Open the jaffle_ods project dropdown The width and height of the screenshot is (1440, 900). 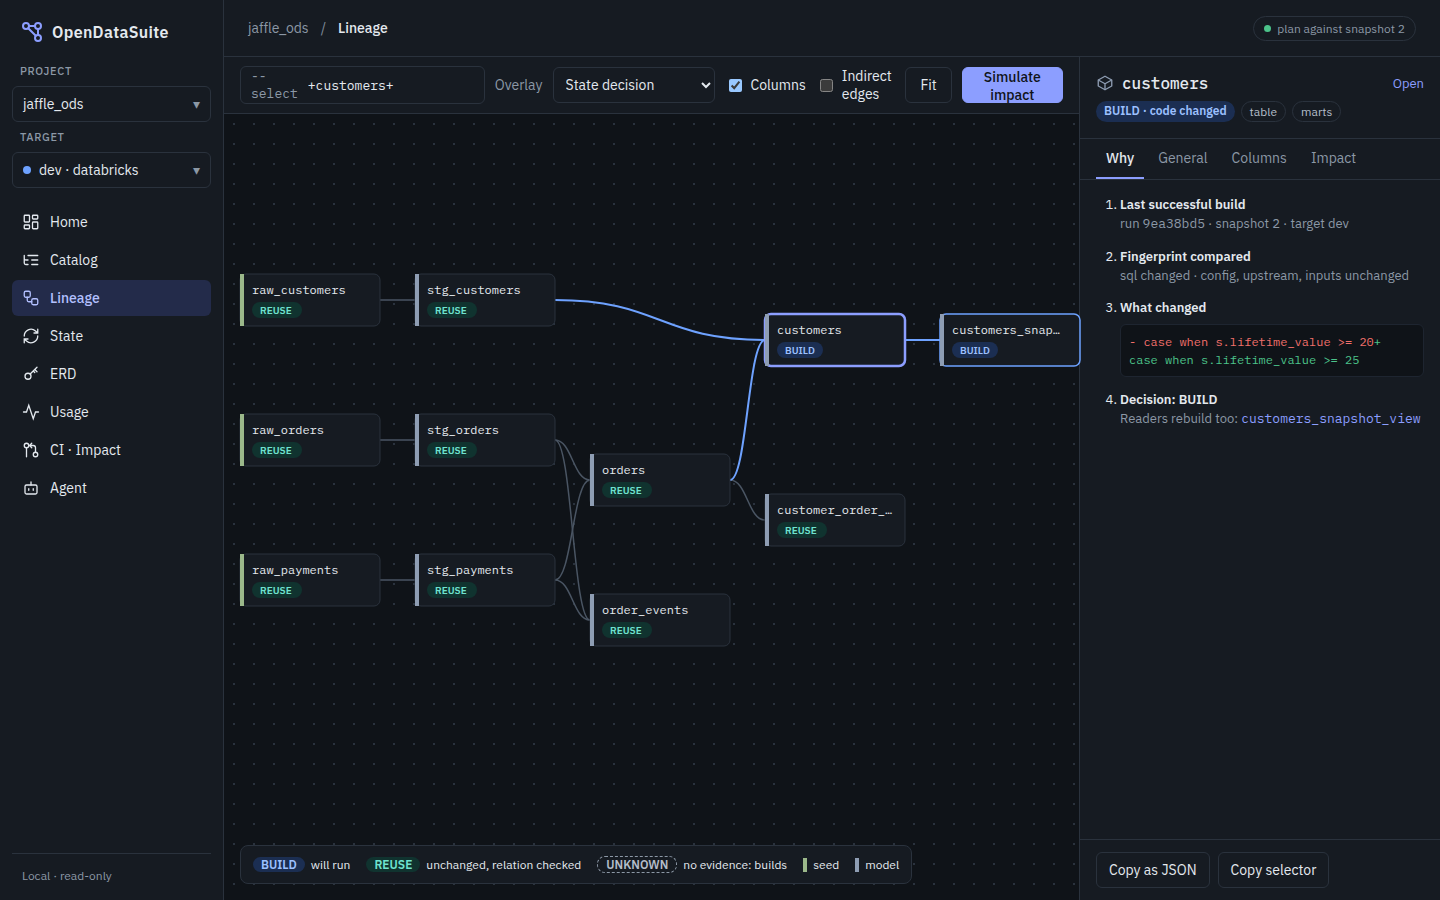point(111,104)
